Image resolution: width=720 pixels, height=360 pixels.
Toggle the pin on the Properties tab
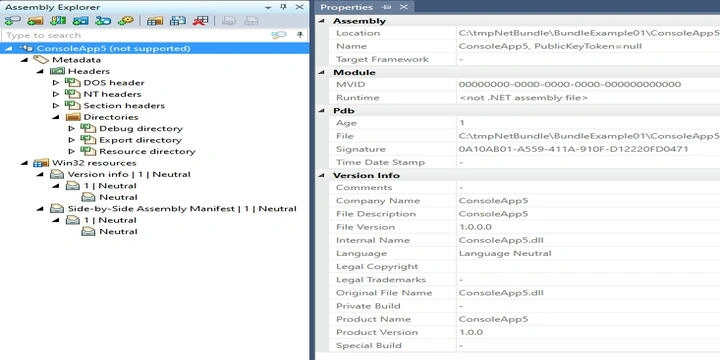pyautogui.click(x=387, y=7)
